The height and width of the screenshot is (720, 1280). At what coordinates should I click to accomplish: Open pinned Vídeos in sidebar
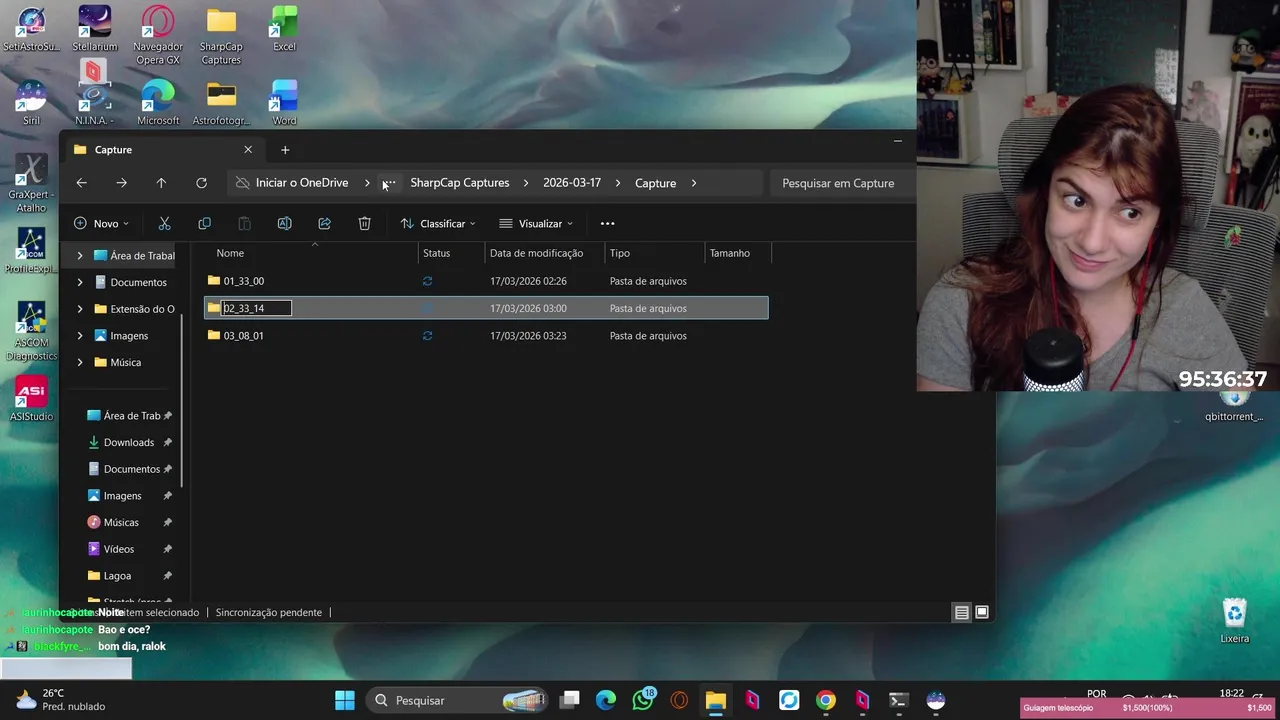[x=118, y=549]
